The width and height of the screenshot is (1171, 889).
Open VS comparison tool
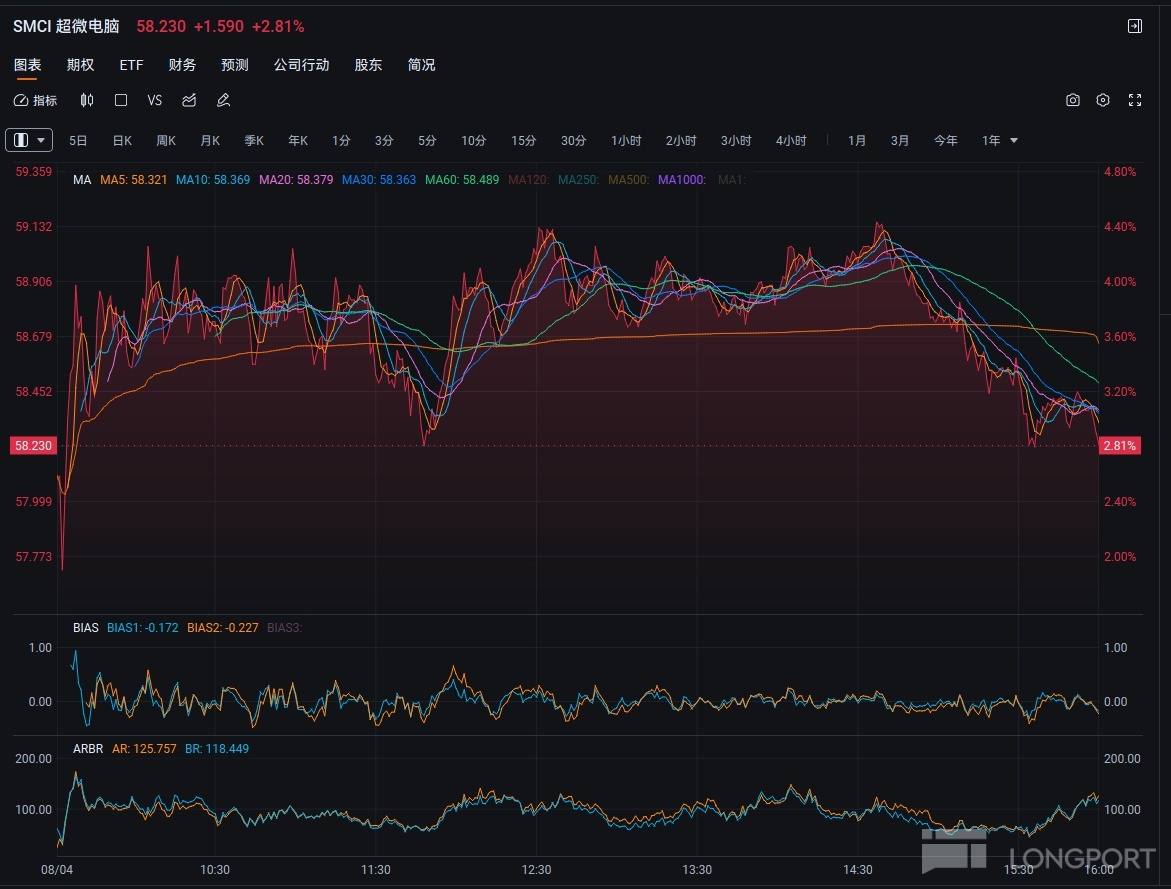coord(155,100)
